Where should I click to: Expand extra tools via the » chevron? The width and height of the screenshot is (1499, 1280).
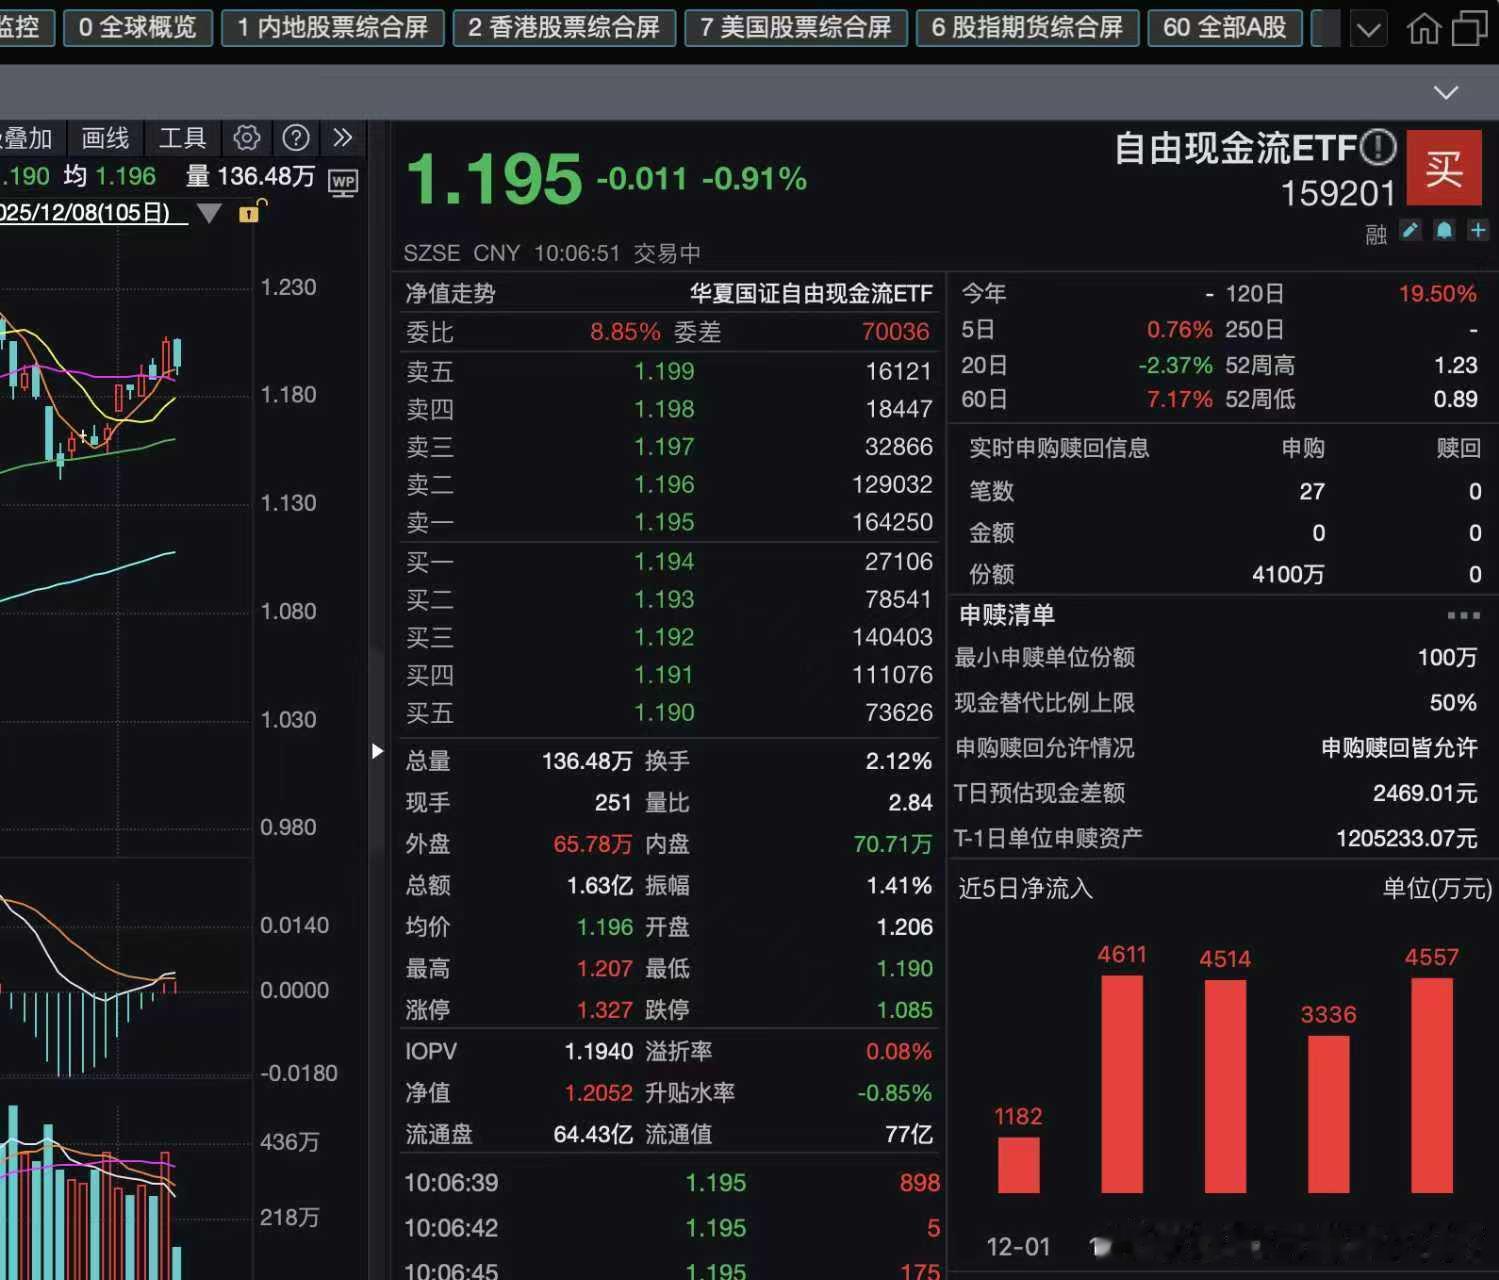click(x=344, y=138)
